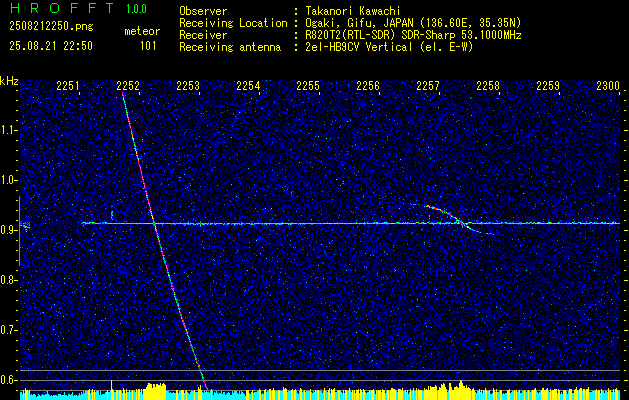The height and width of the screenshot is (400, 629).
Task: Click the Receiving Location field label
Action: click(233, 23)
